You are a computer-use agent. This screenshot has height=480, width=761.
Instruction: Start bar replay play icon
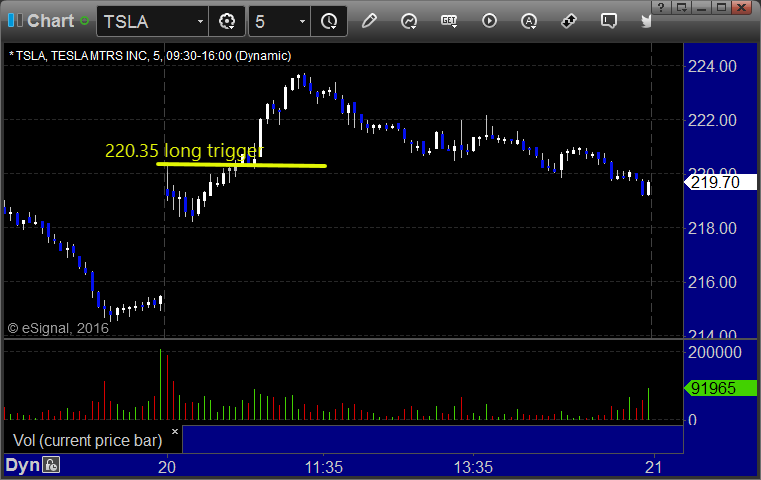pos(489,21)
